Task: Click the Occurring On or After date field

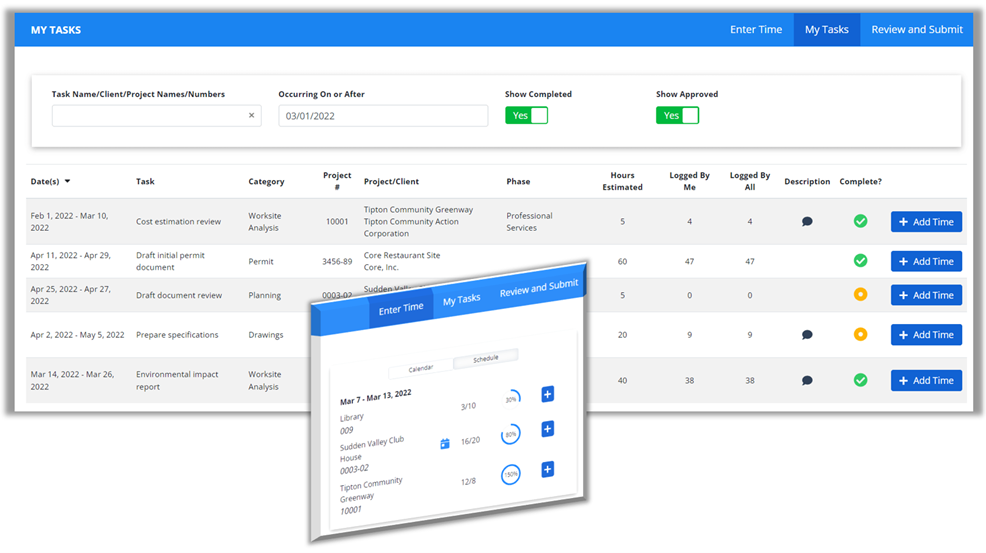Action: (x=383, y=116)
